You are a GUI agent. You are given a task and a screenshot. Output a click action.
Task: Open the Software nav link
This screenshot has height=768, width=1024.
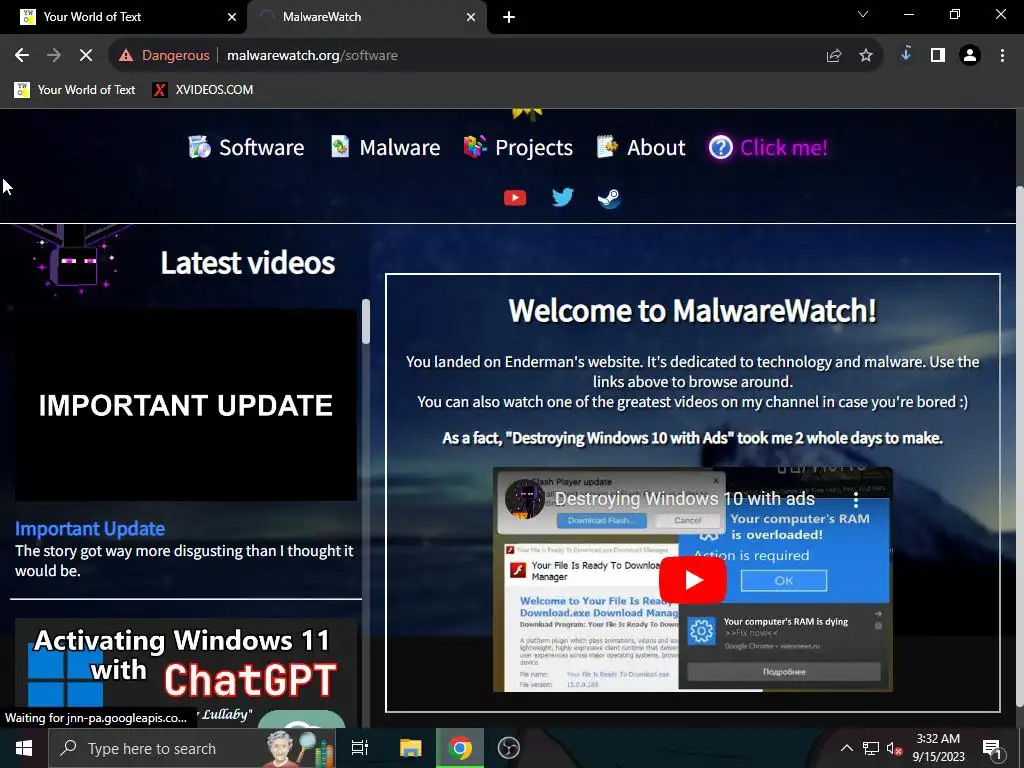click(x=261, y=148)
